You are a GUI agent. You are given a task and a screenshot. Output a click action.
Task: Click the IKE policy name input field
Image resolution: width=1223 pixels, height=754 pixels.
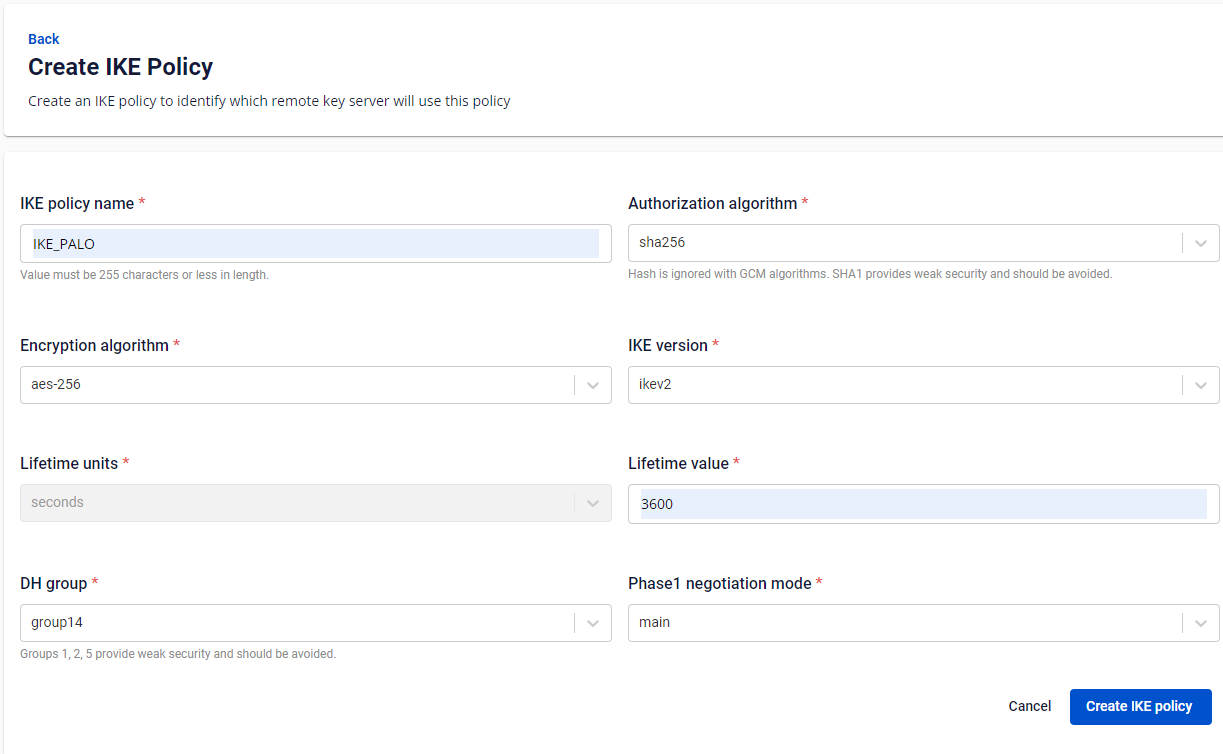[315, 243]
